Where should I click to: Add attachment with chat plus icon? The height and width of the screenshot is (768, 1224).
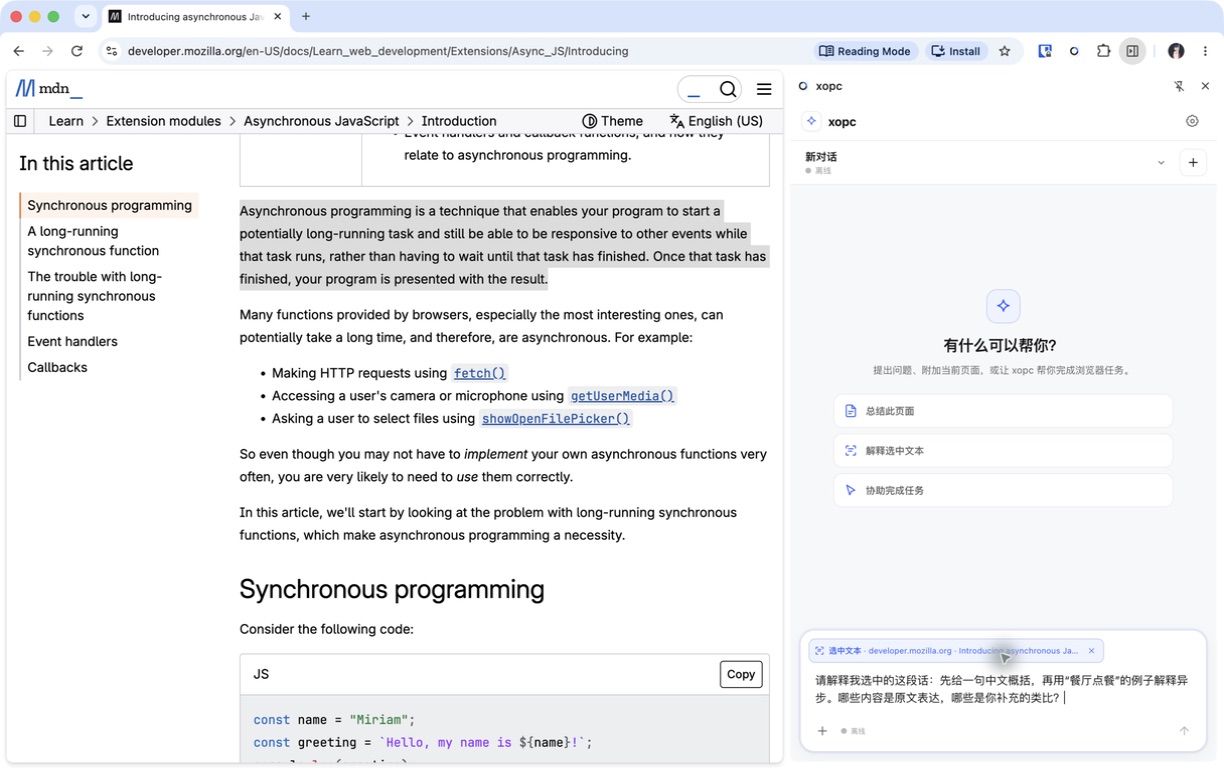[822, 731]
